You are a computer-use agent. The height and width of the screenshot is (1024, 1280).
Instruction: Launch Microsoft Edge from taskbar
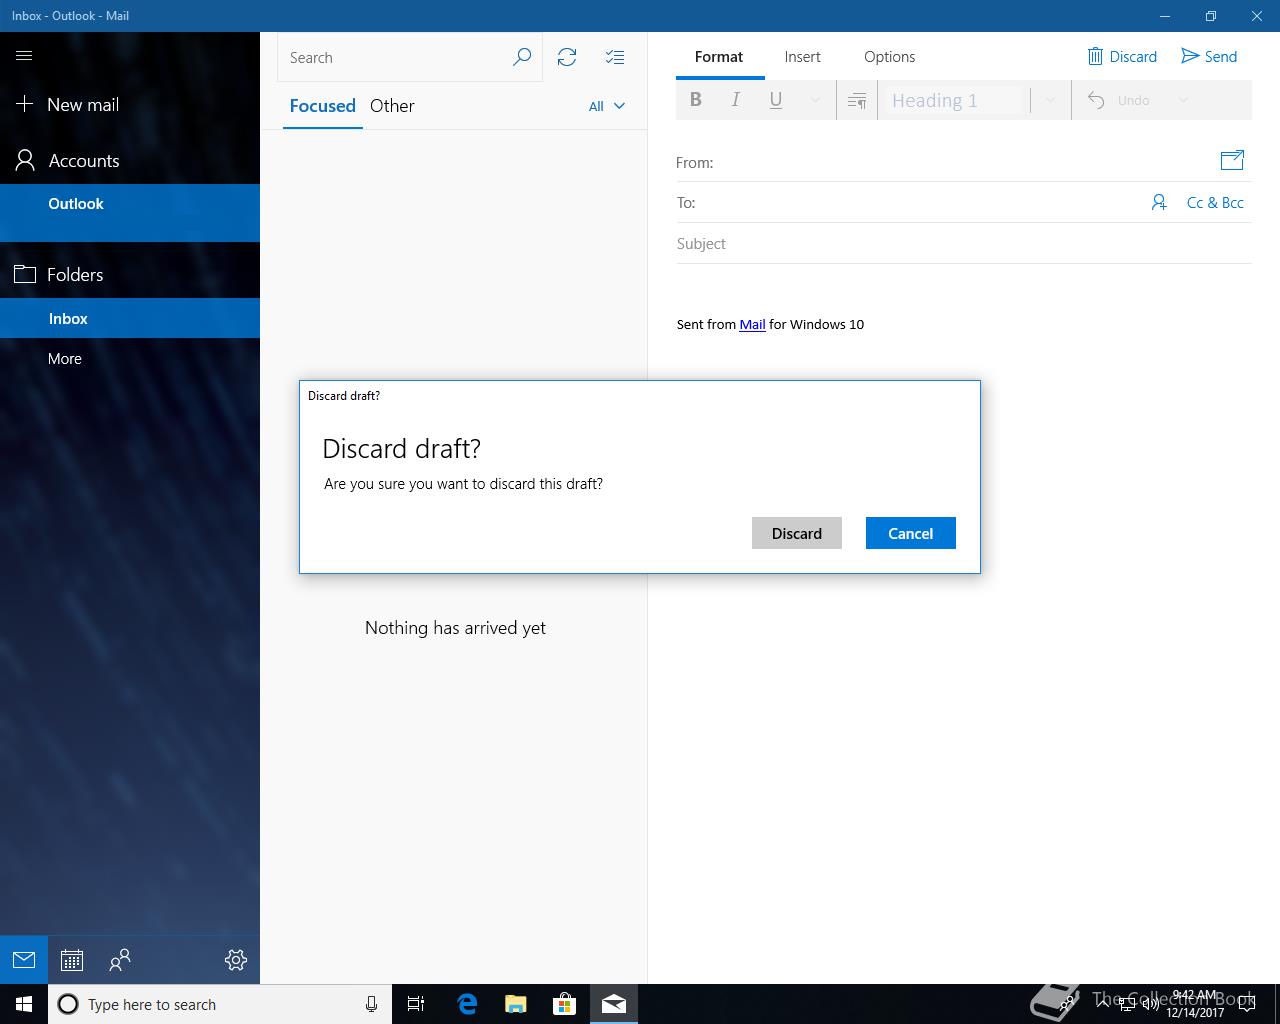pos(467,1004)
